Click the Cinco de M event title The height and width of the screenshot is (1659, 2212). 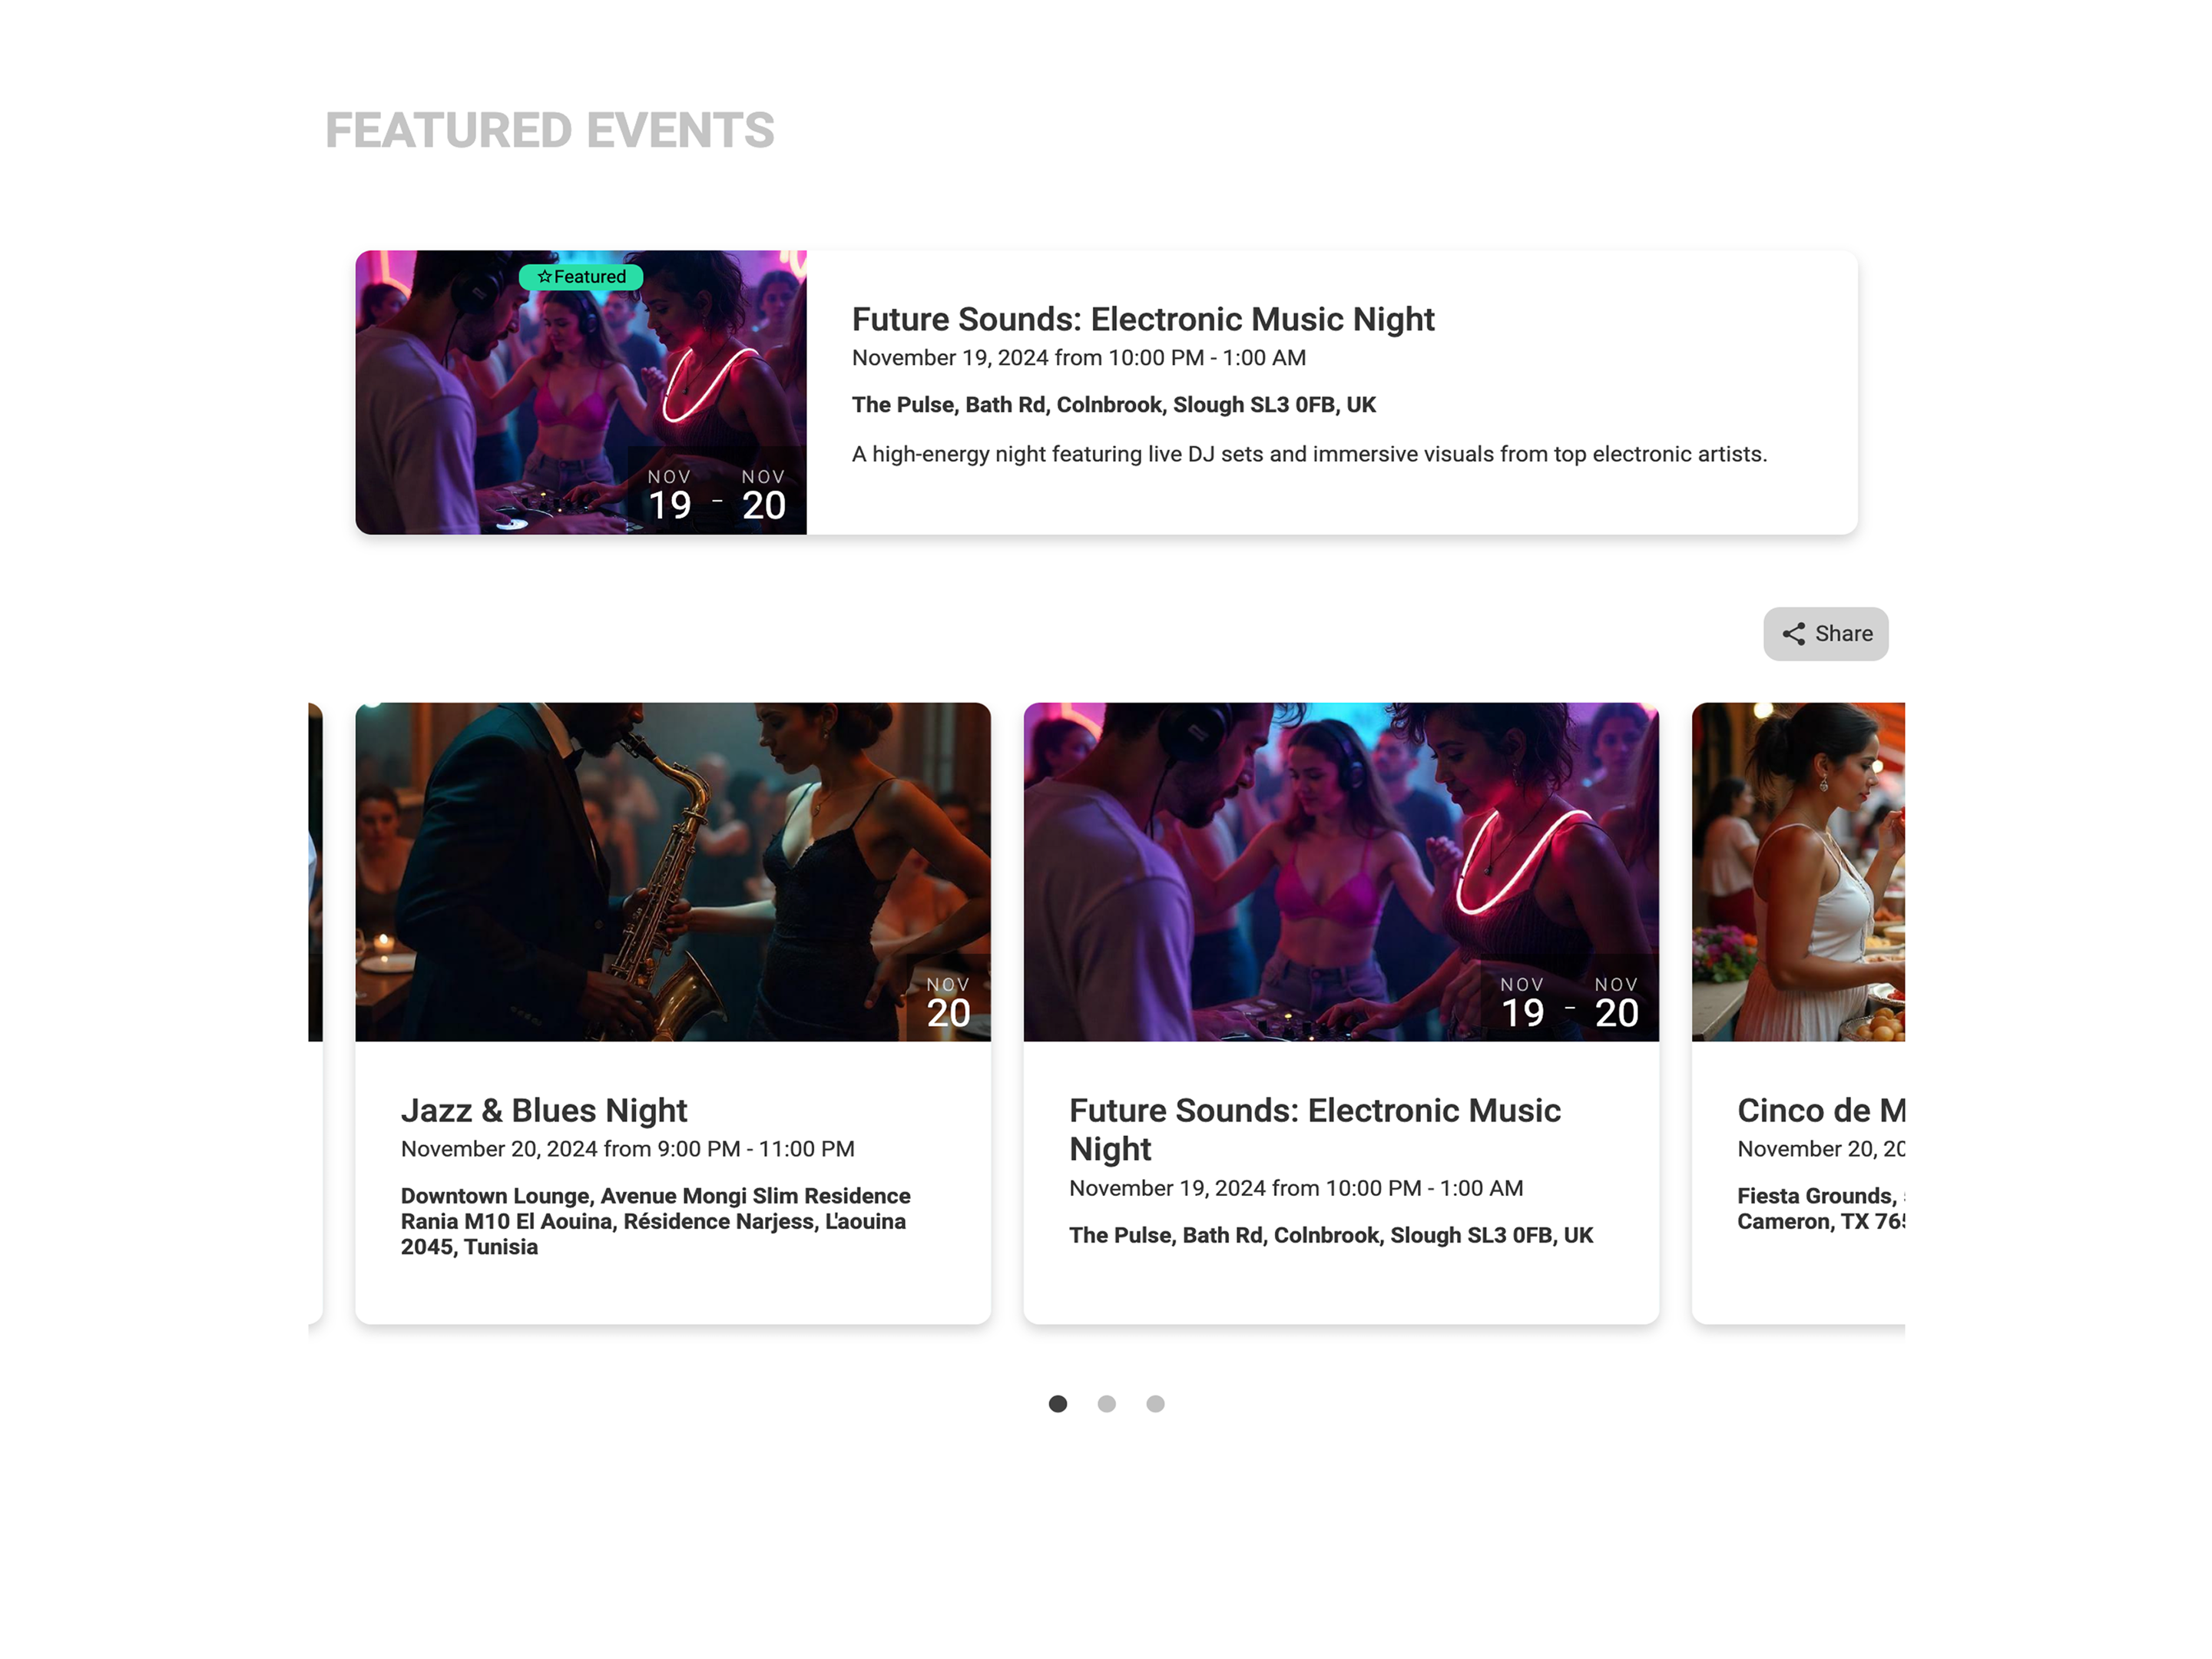(x=1821, y=1111)
